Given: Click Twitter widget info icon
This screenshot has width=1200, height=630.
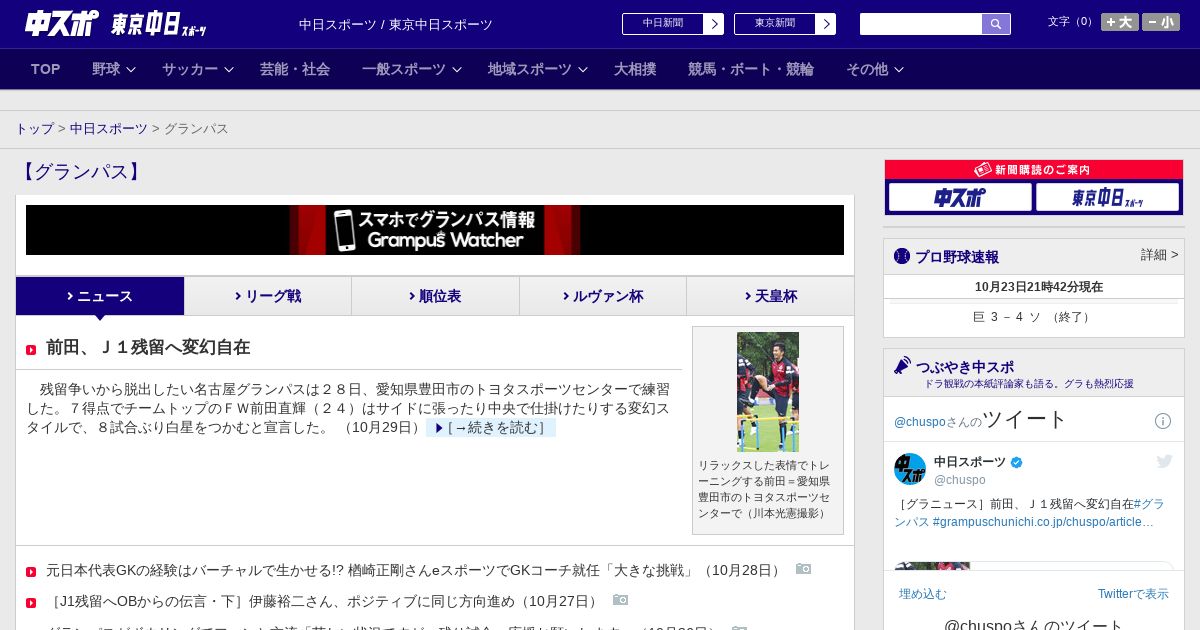Looking at the screenshot, I should pyautogui.click(x=1163, y=421).
